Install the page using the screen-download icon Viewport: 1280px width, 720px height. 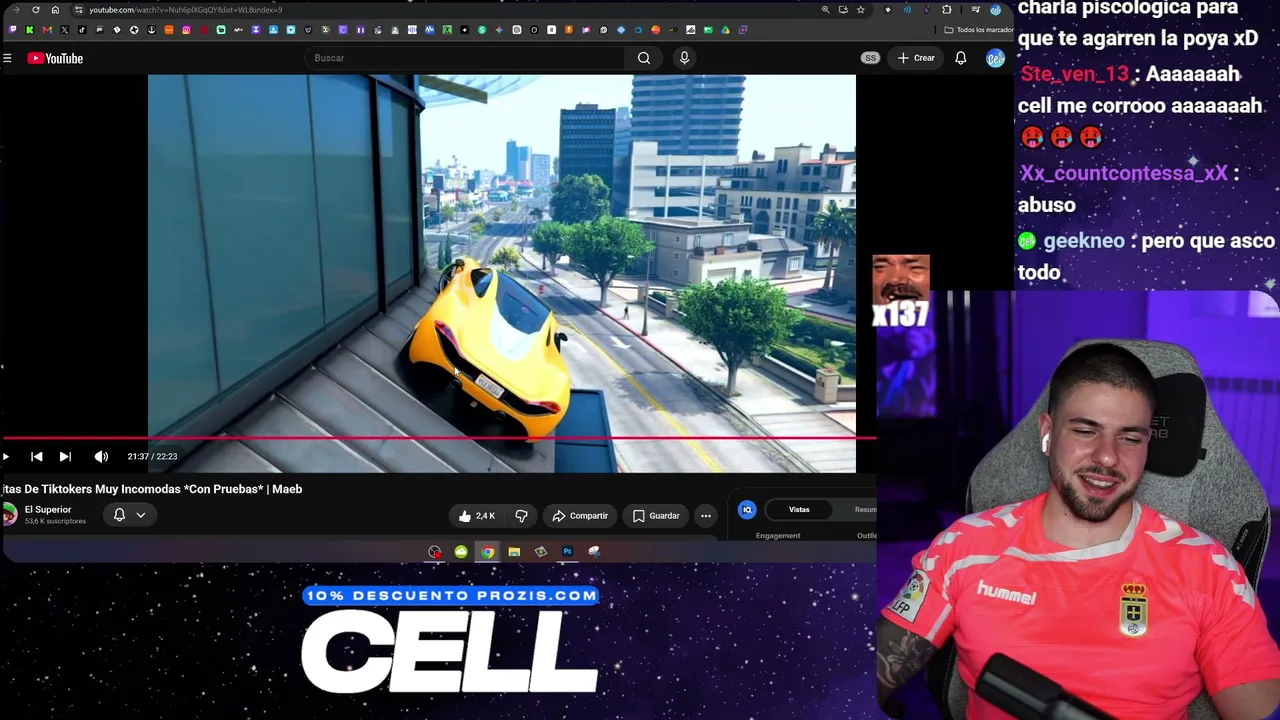coord(843,10)
